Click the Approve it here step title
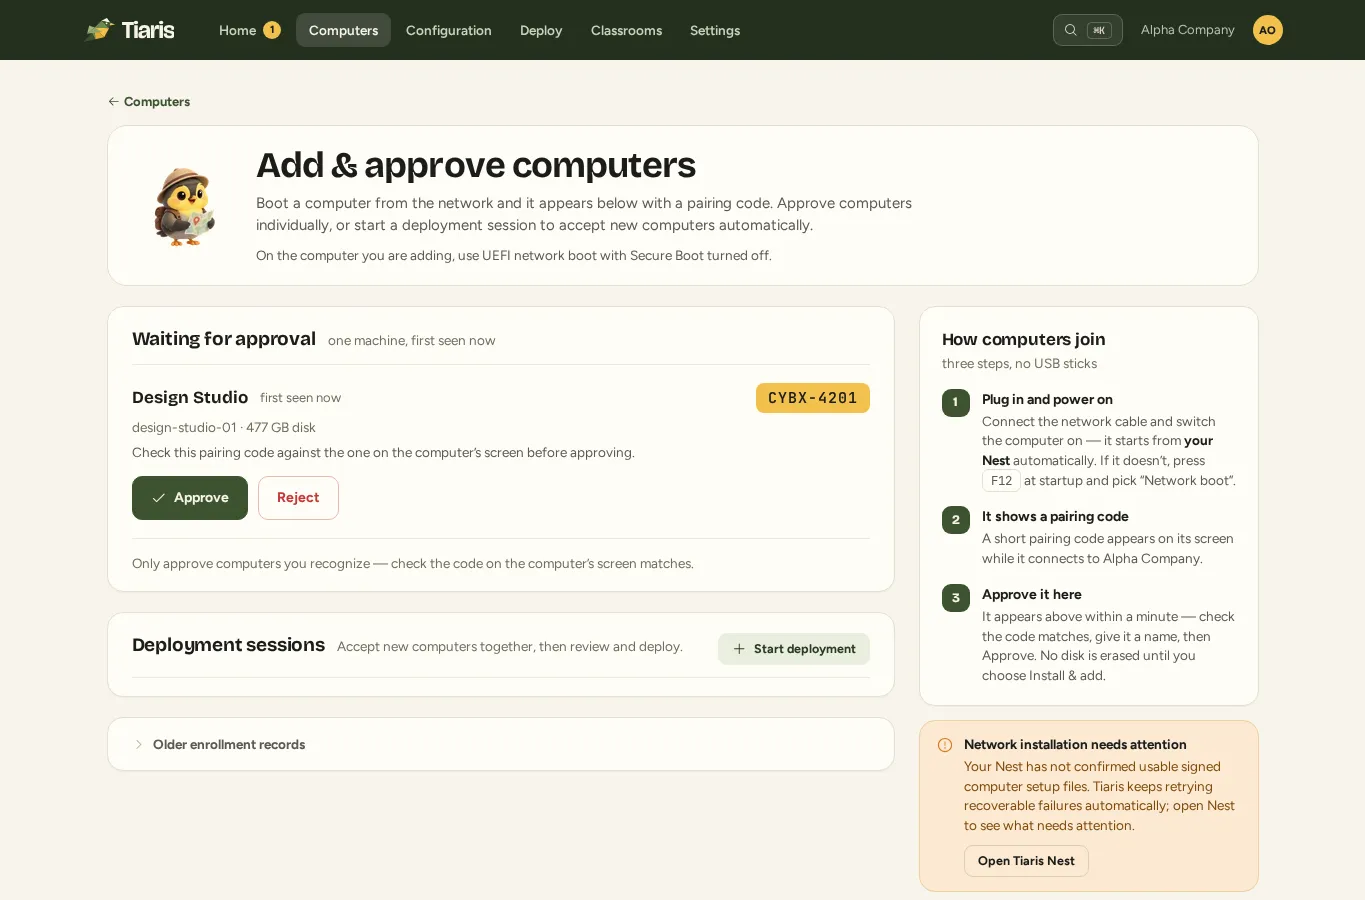This screenshot has width=1365, height=900. (x=1032, y=594)
